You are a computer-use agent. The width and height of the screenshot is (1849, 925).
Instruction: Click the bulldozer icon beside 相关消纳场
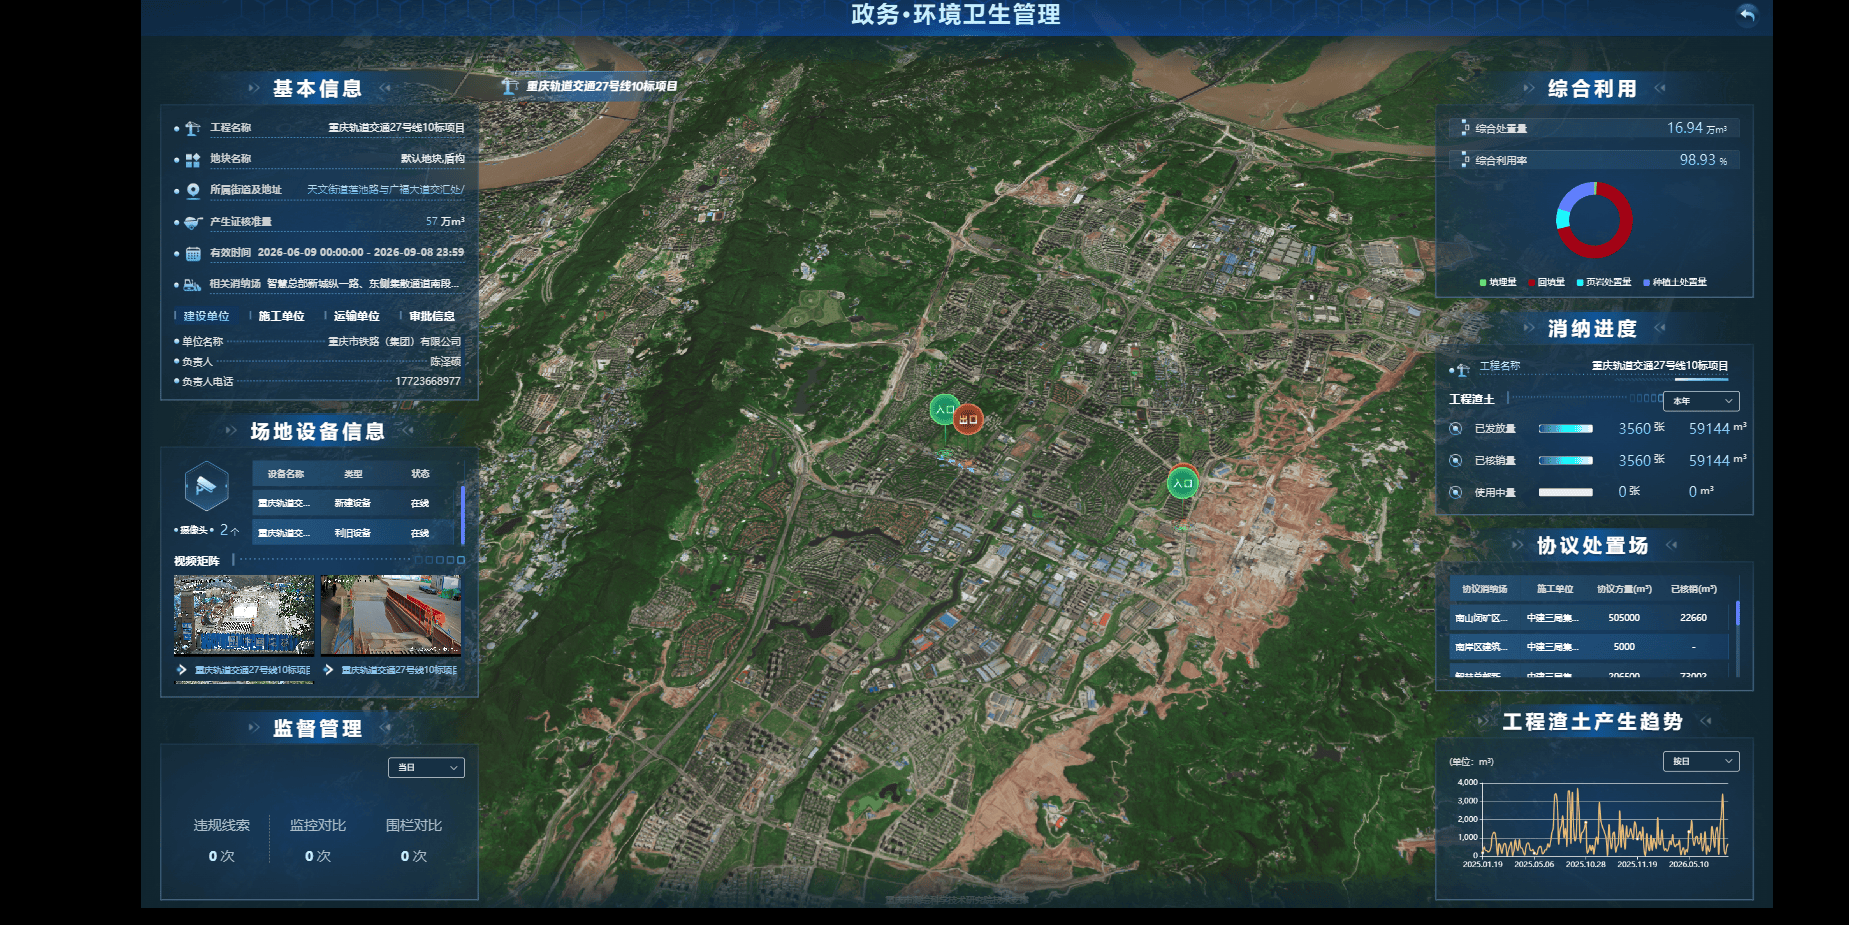tap(192, 285)
